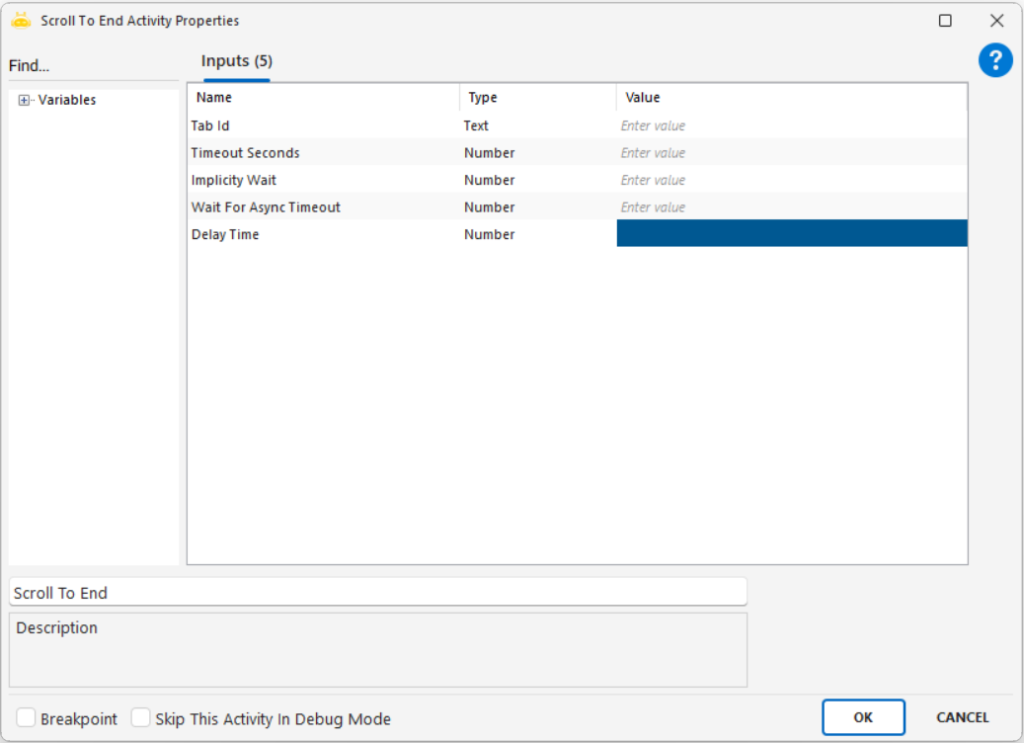The height and width of the screenshot is (743, 1024).
Task: Click Timeout Seconds value field
Action: tap(790, 153)
